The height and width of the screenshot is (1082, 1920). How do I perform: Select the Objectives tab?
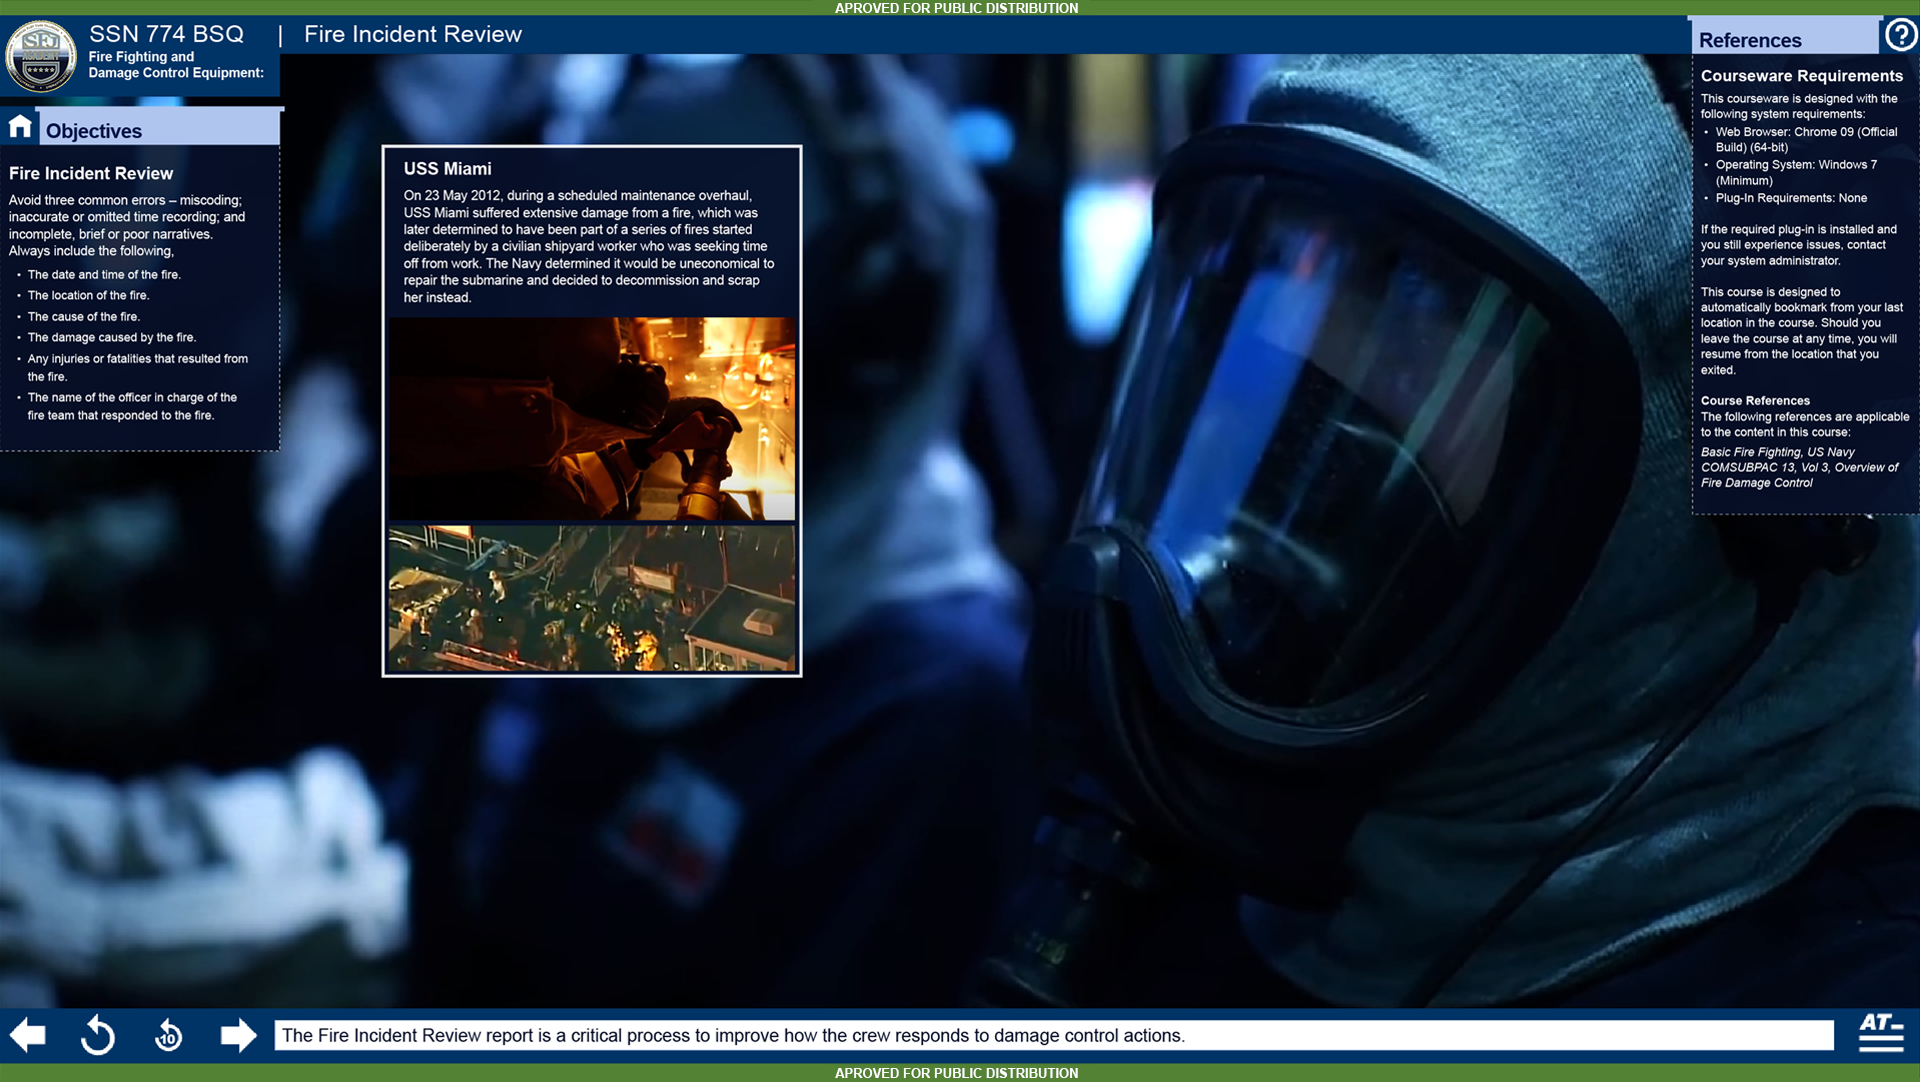(x=94, y=131)
